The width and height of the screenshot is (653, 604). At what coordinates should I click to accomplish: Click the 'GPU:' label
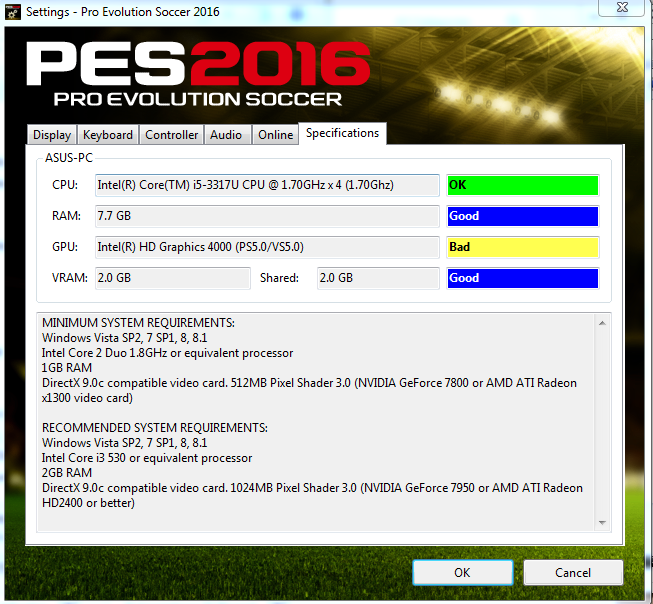[x=65, y=247]
